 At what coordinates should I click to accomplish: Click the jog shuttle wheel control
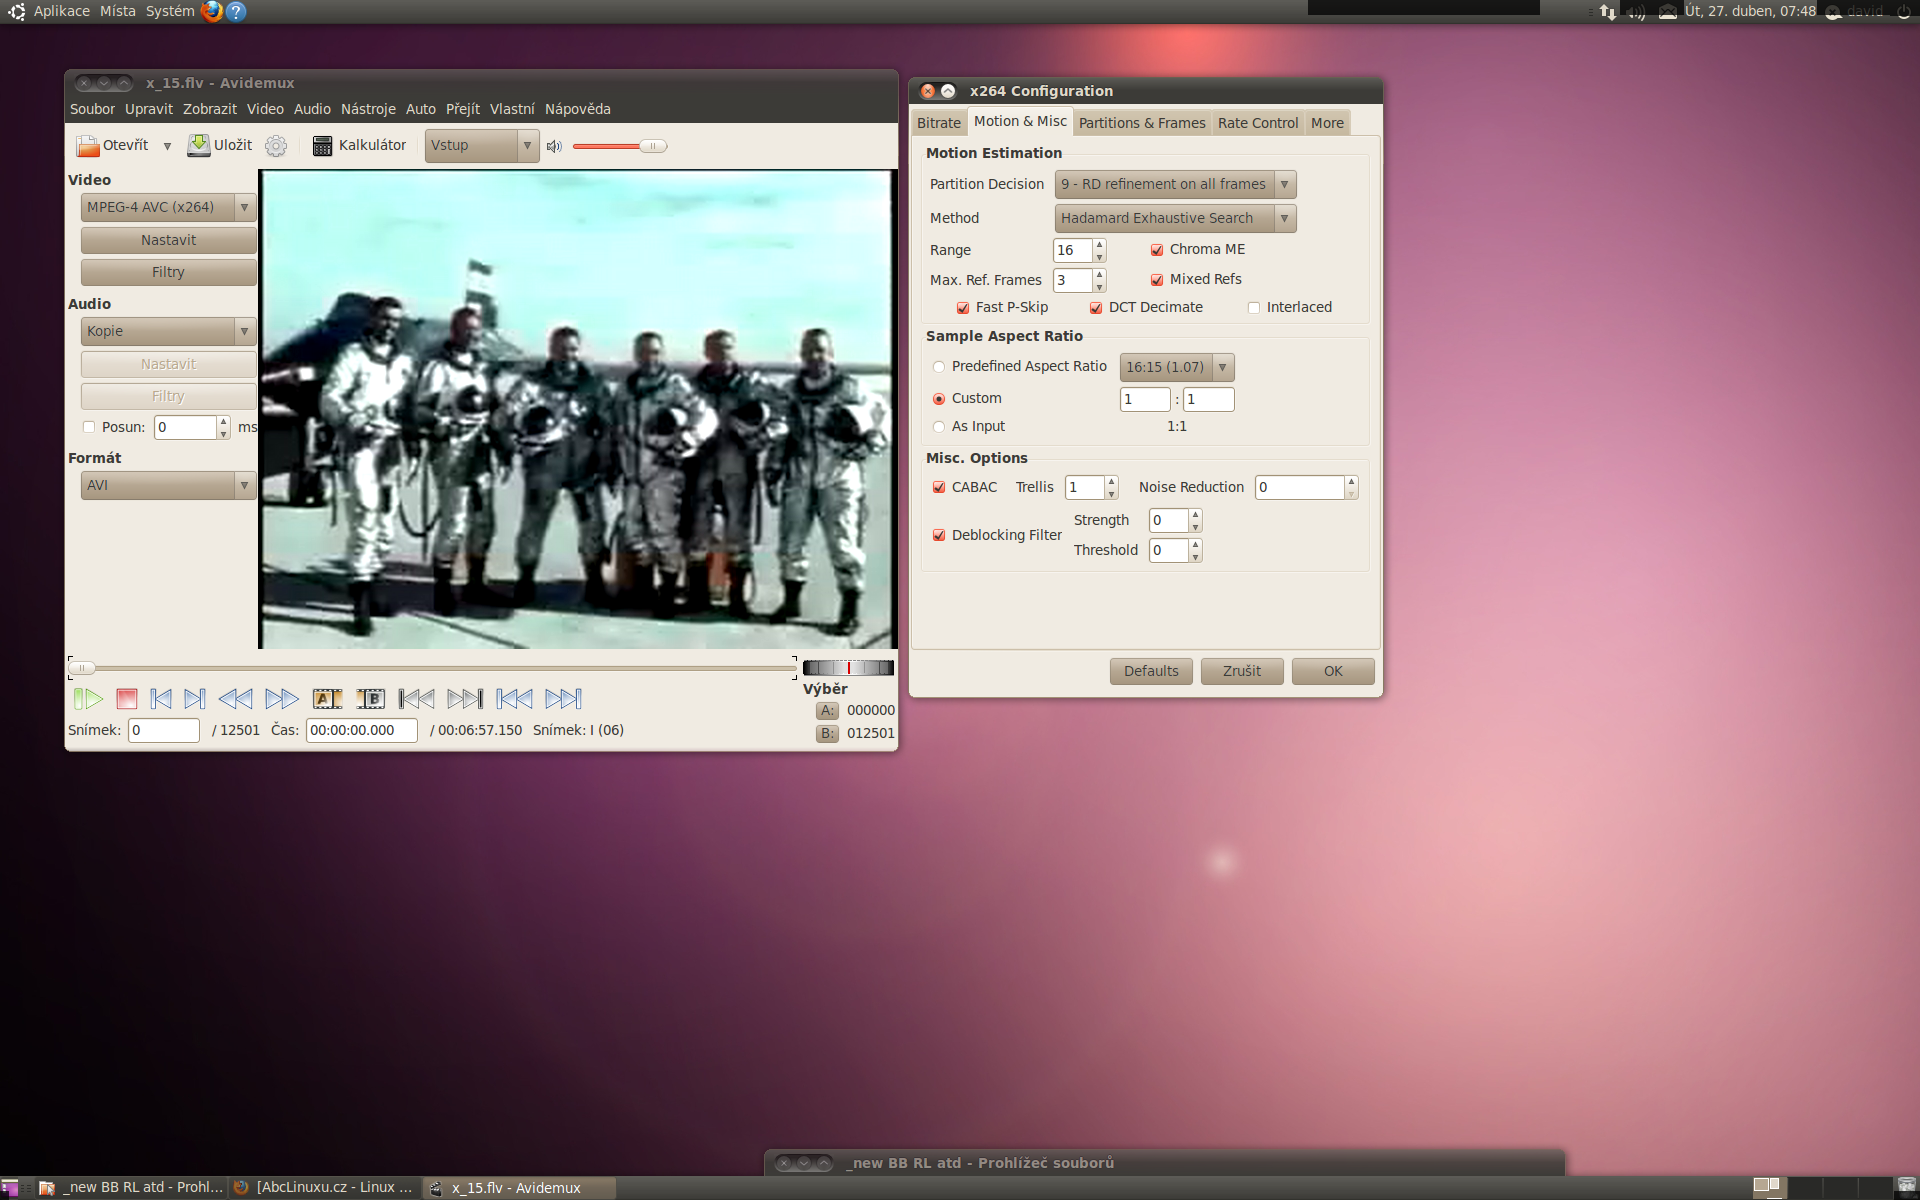click(848, 668)
